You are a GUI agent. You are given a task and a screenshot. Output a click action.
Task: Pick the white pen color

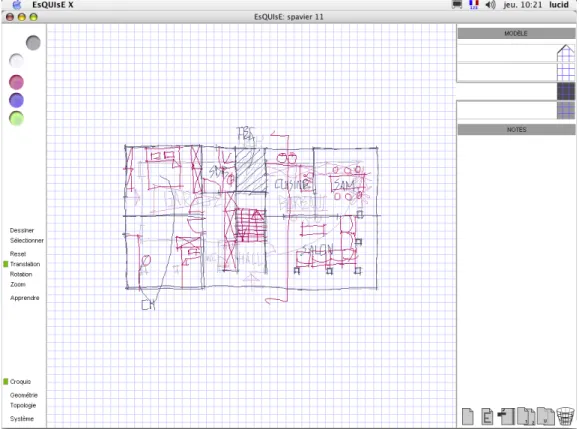pos(16,61)
